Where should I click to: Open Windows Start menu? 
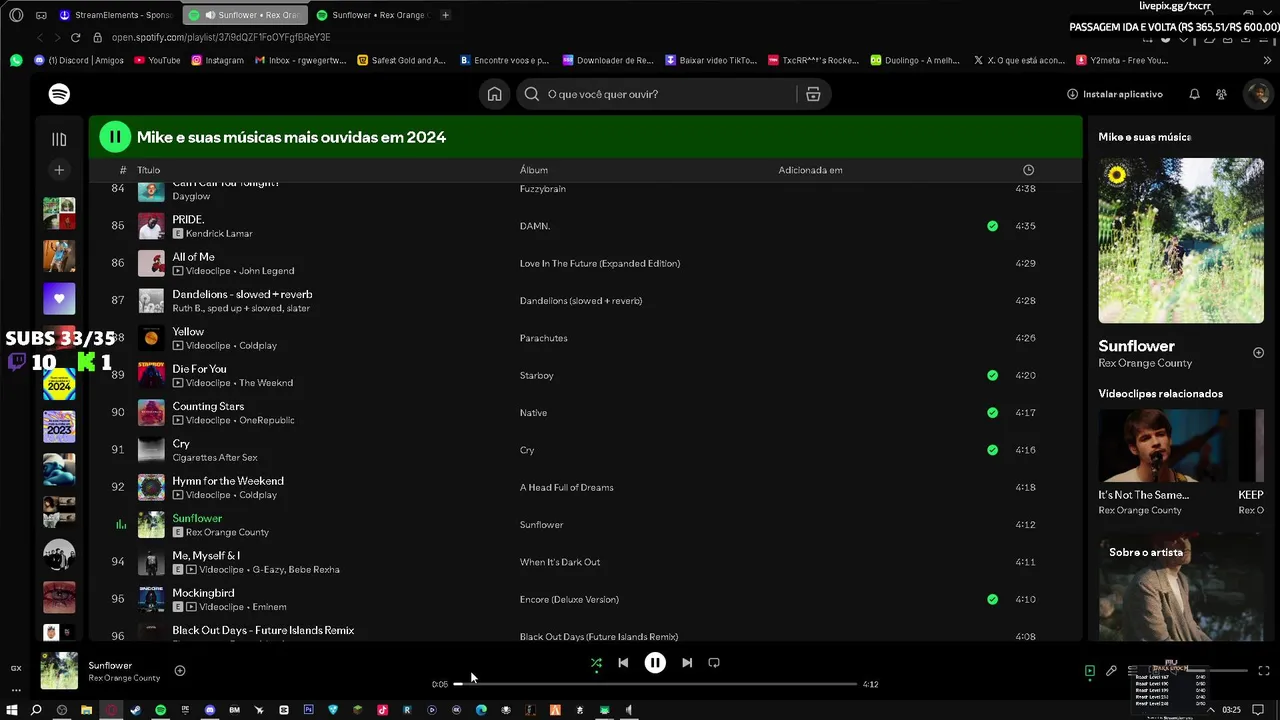[x=13, y=710]
